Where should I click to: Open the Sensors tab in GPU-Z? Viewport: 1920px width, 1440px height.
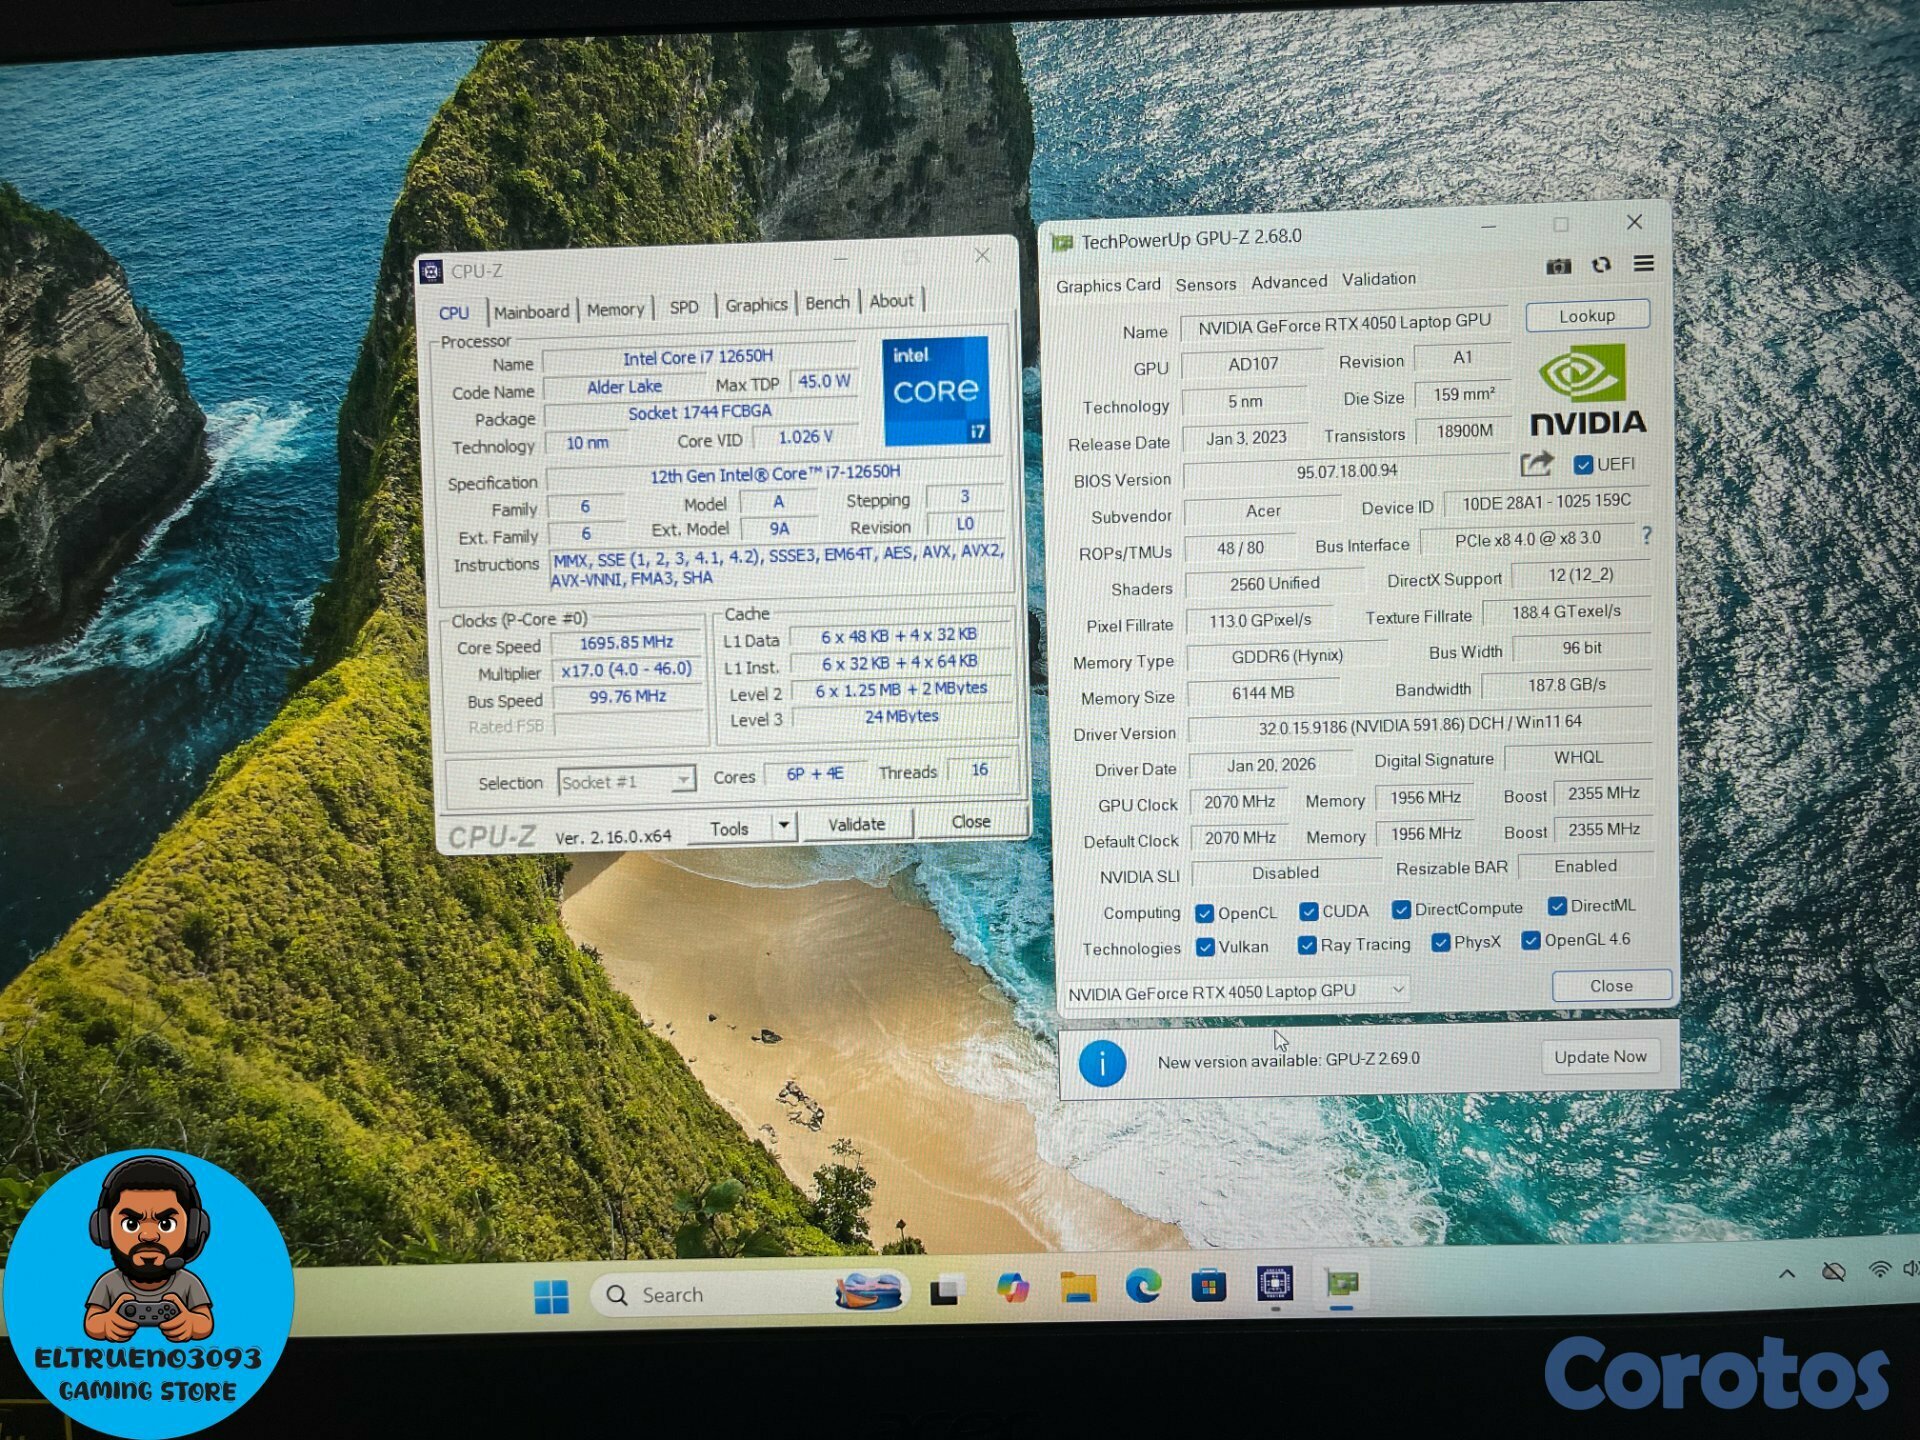coord(1205,285)
